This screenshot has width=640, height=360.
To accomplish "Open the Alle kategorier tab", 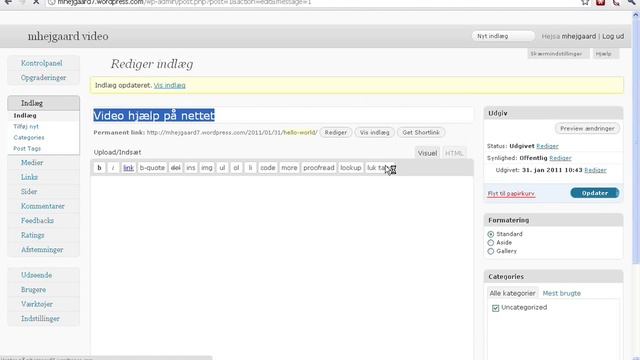I will tap(512, 293).
